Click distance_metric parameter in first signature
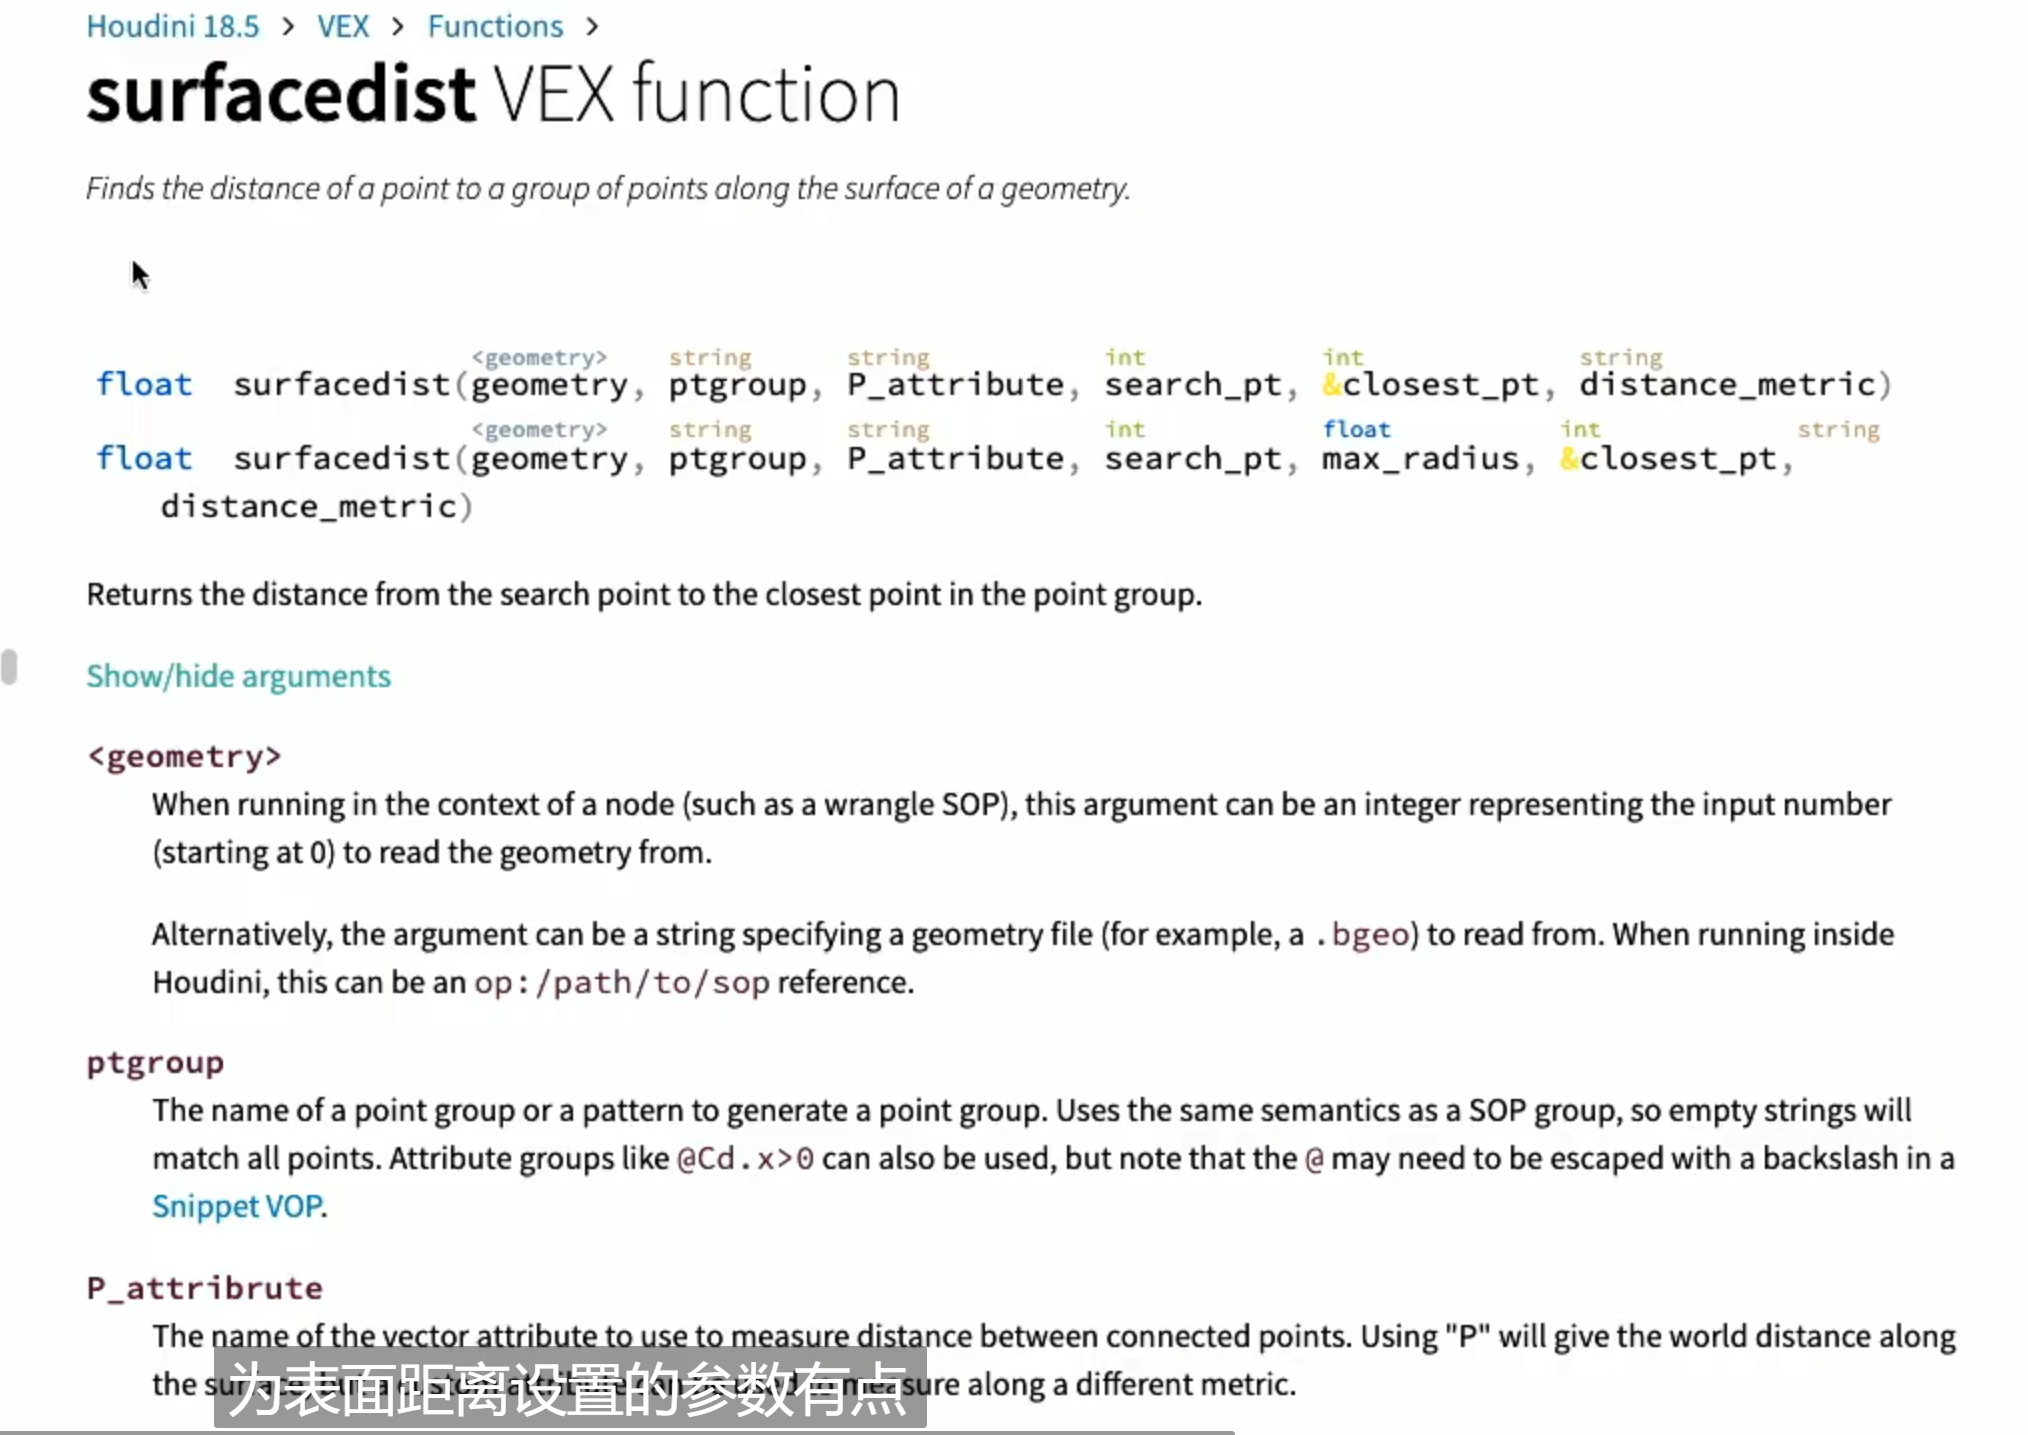 coord(1727,384)
